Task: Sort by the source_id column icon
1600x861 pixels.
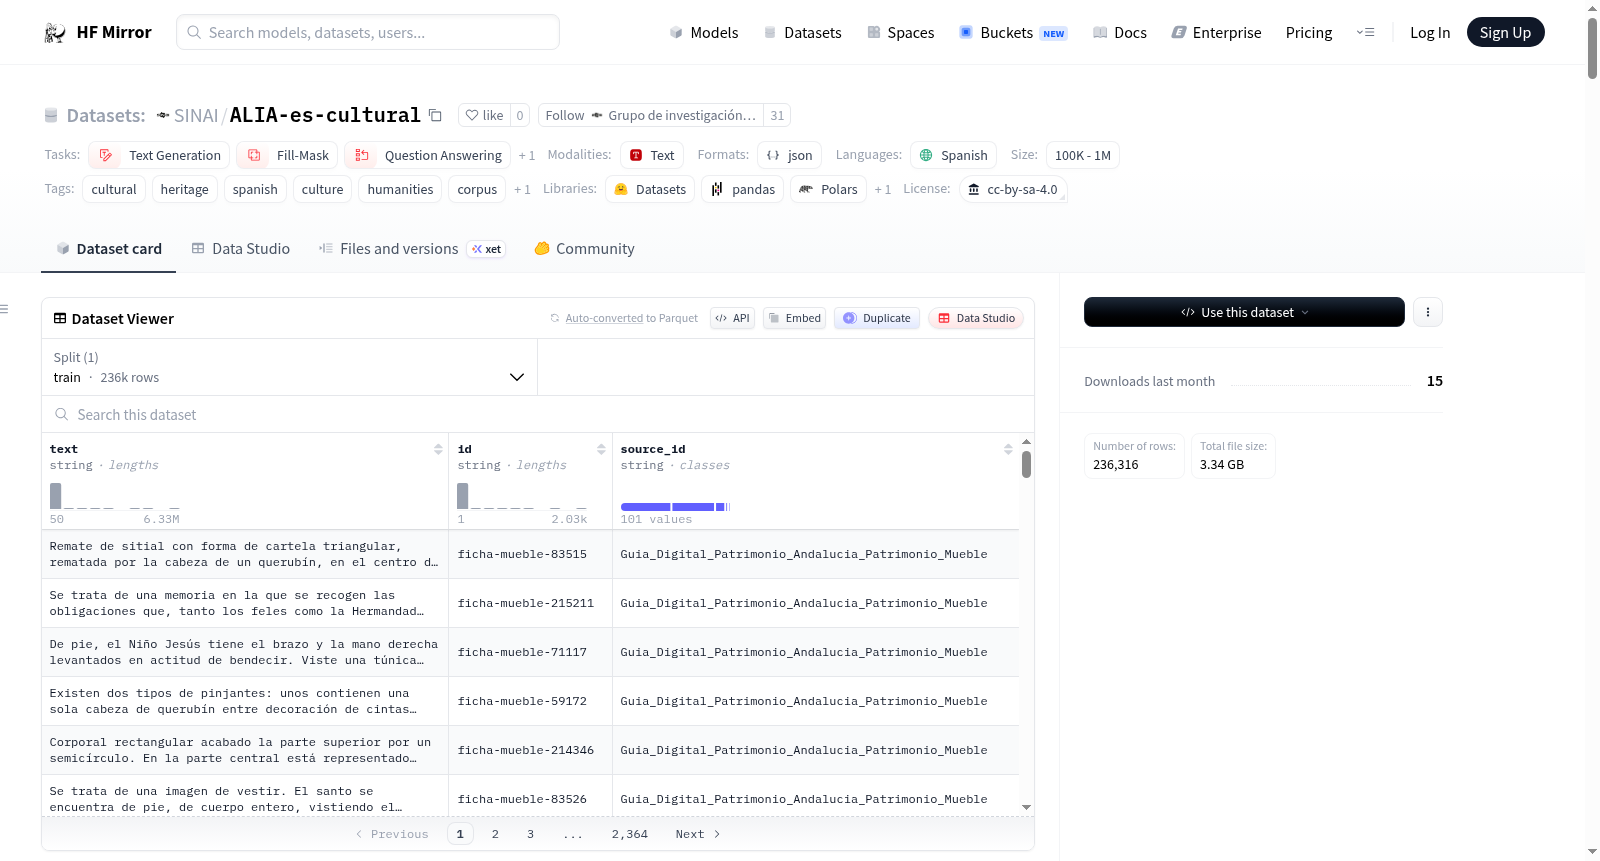Action: point(1008,449)
